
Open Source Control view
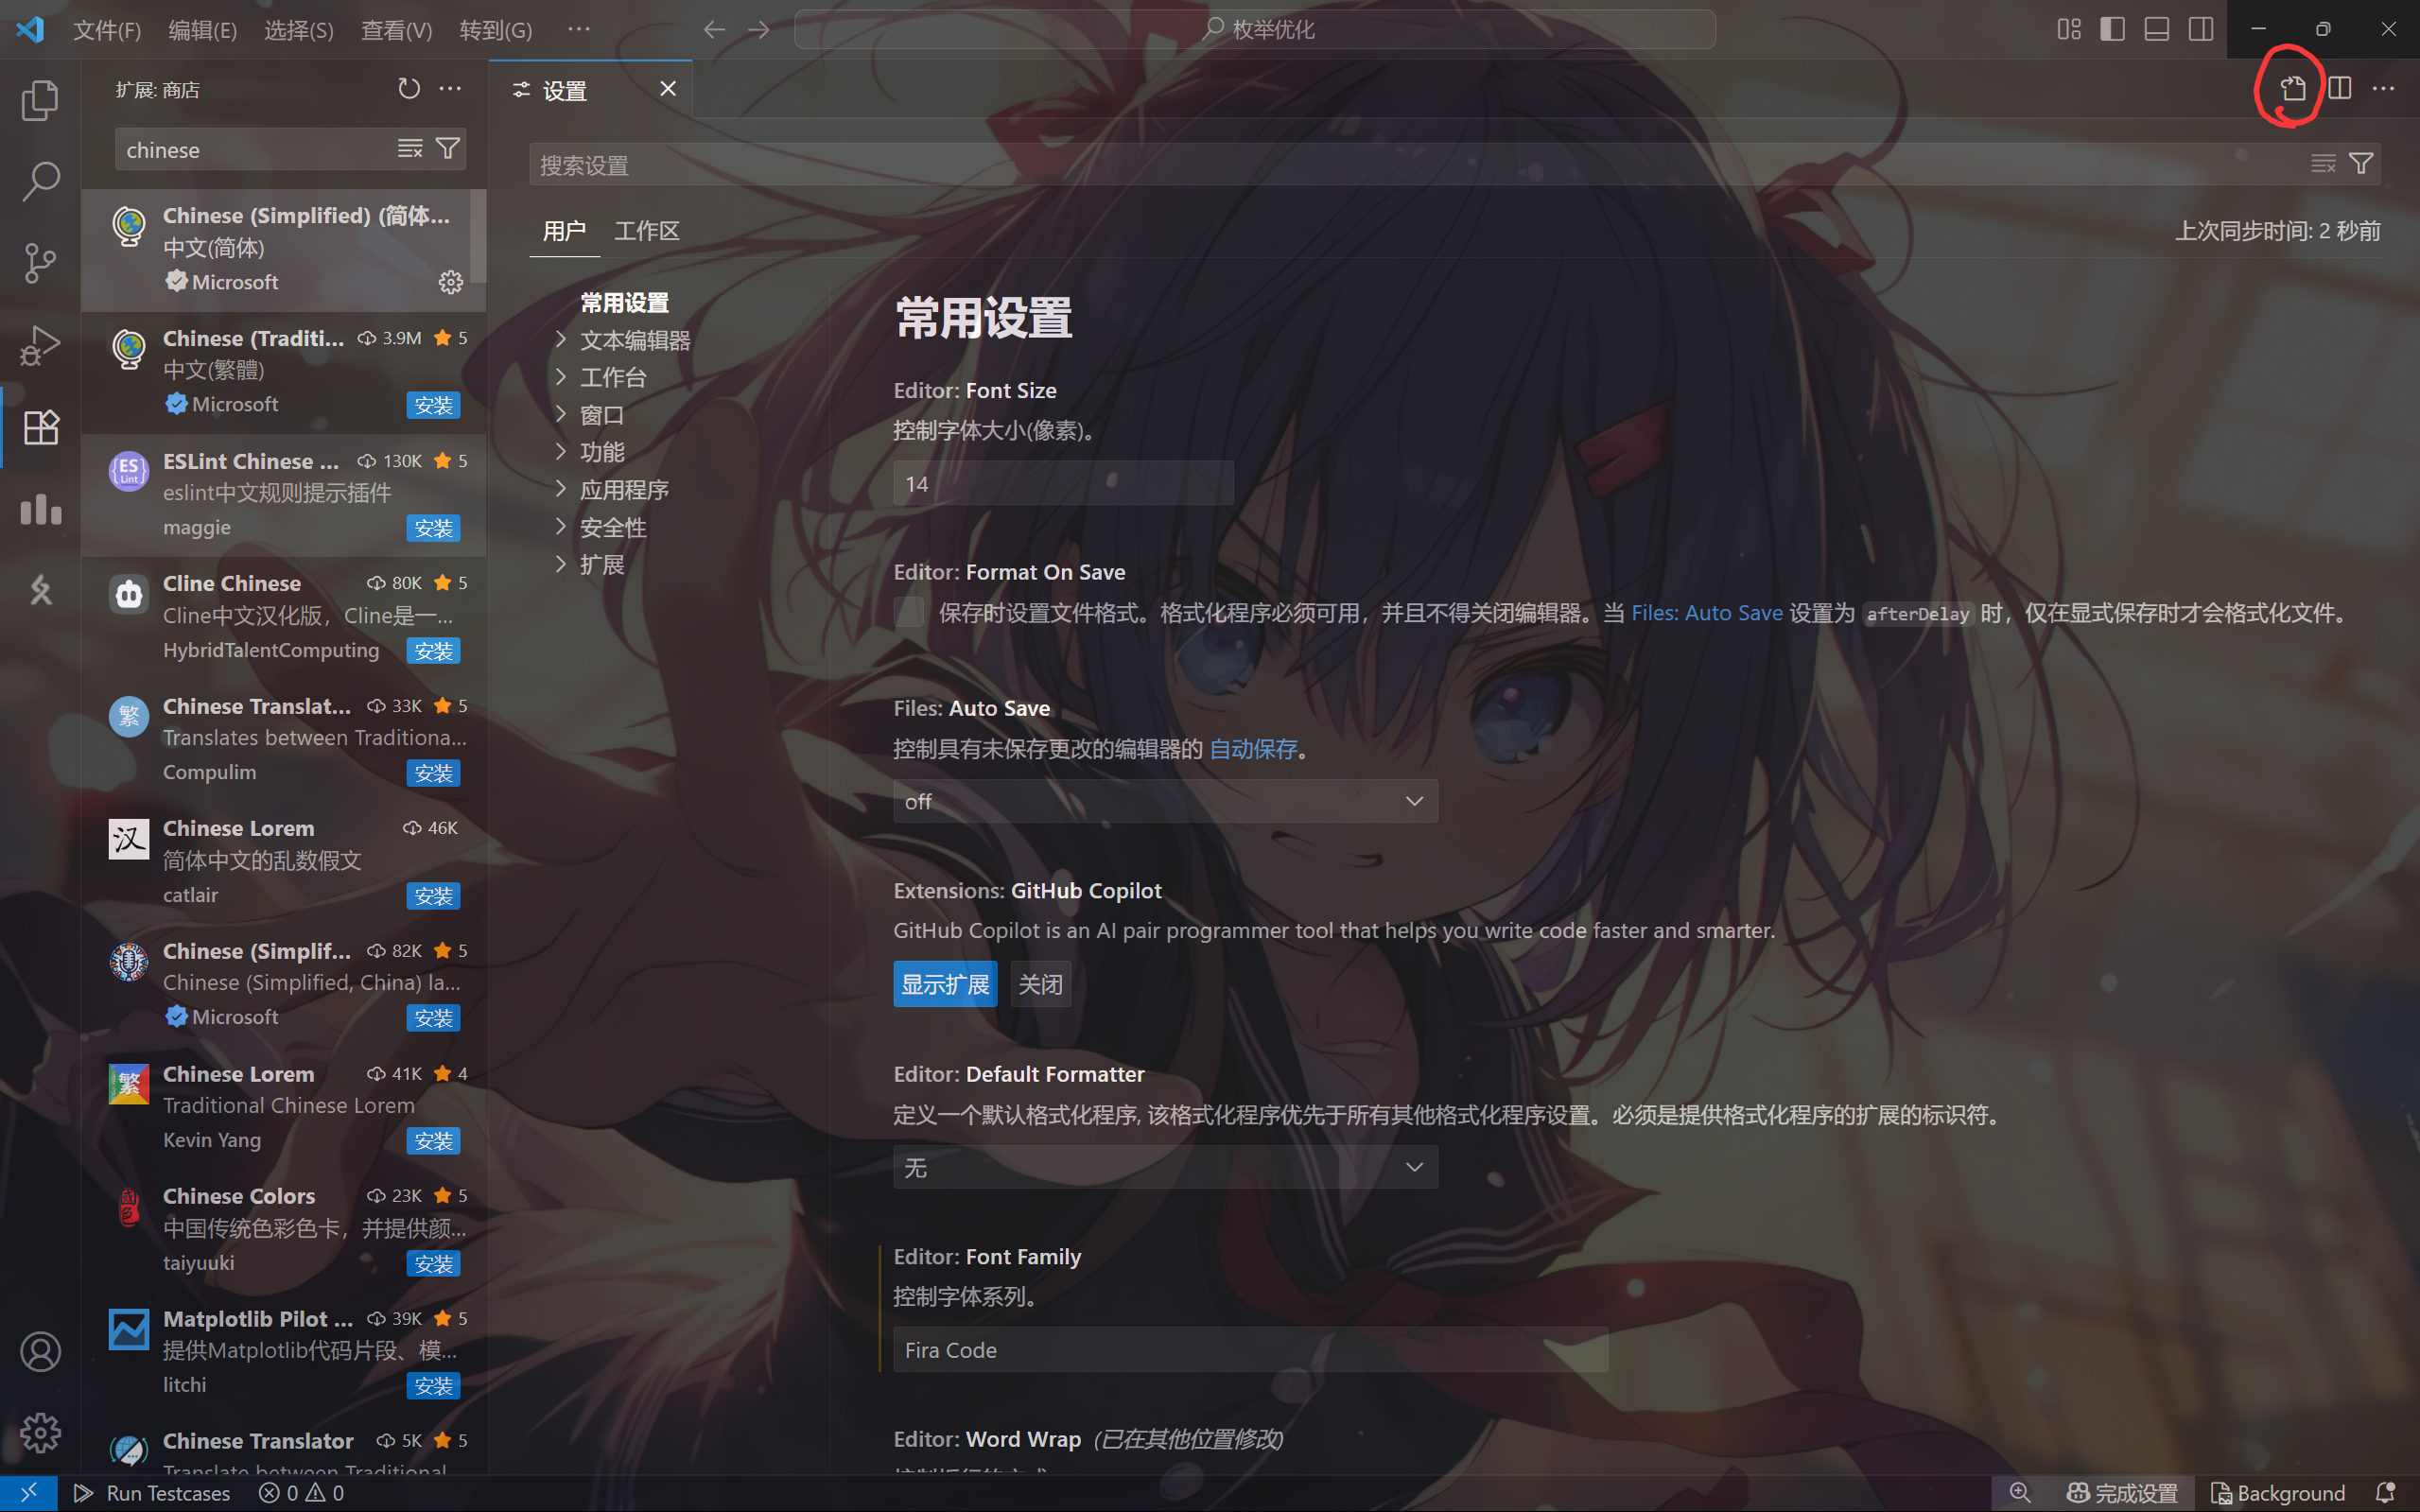(40, 263)
